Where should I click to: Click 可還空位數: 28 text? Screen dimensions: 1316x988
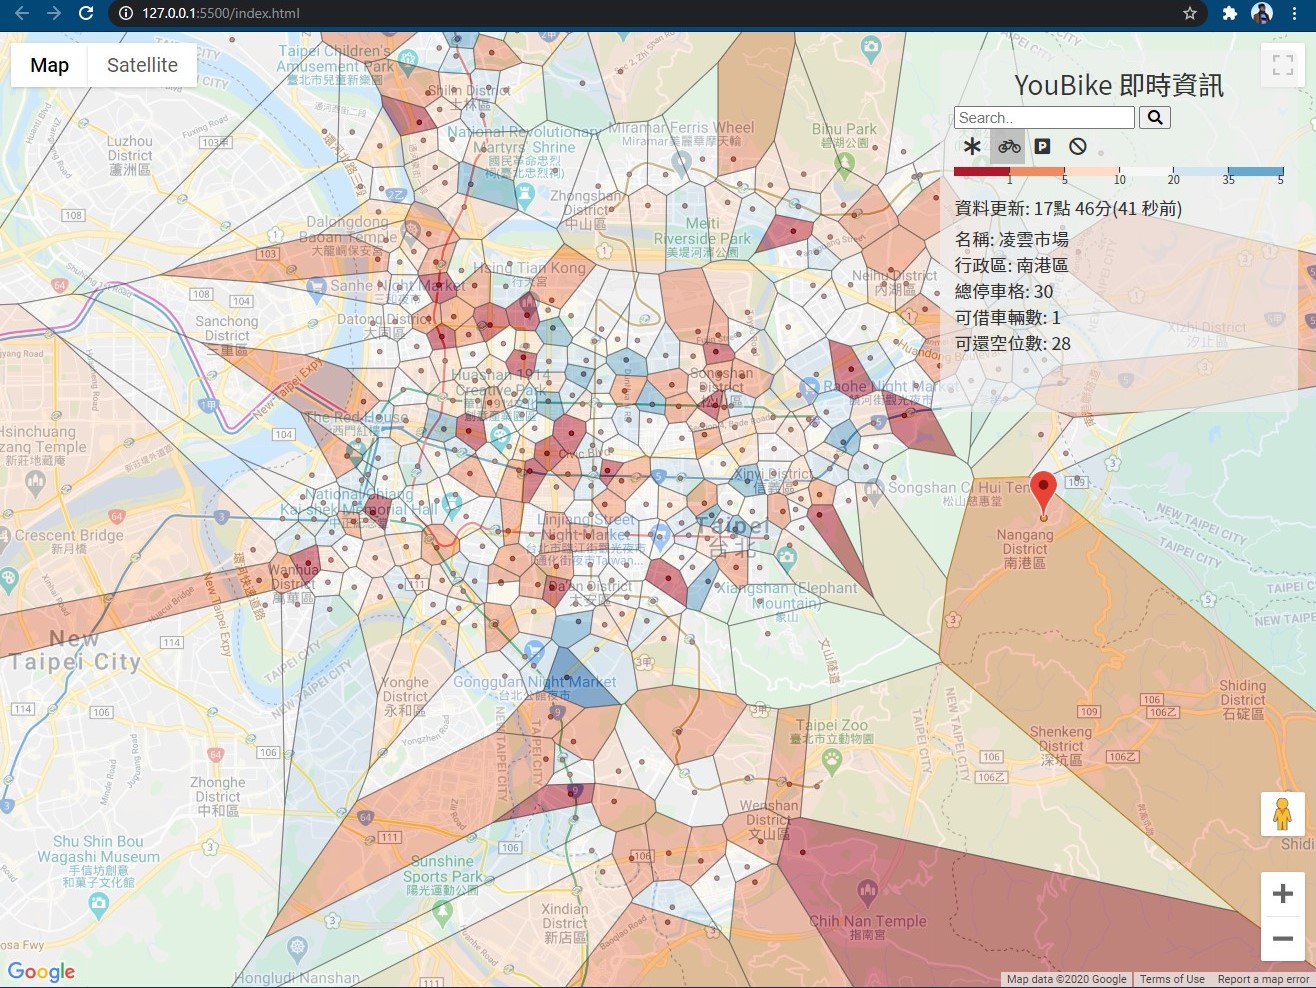(x=1013, y=343)
